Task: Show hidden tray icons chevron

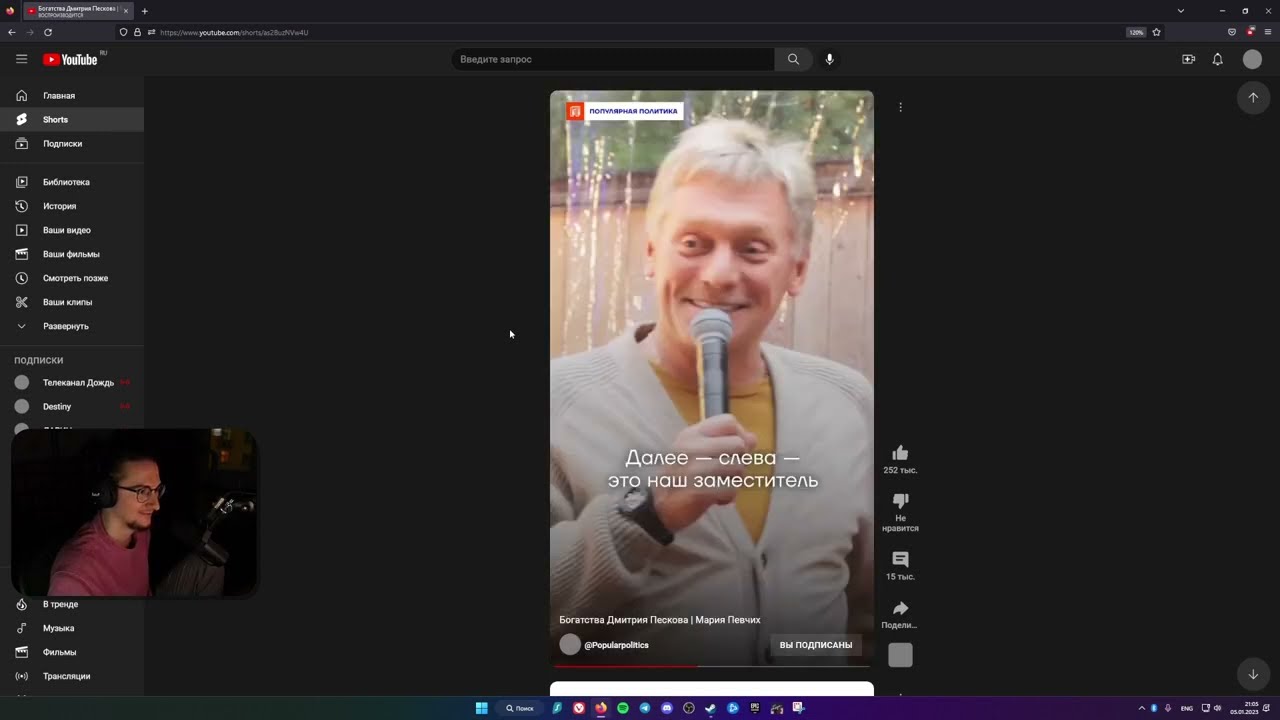Action: pos(1141,708)
